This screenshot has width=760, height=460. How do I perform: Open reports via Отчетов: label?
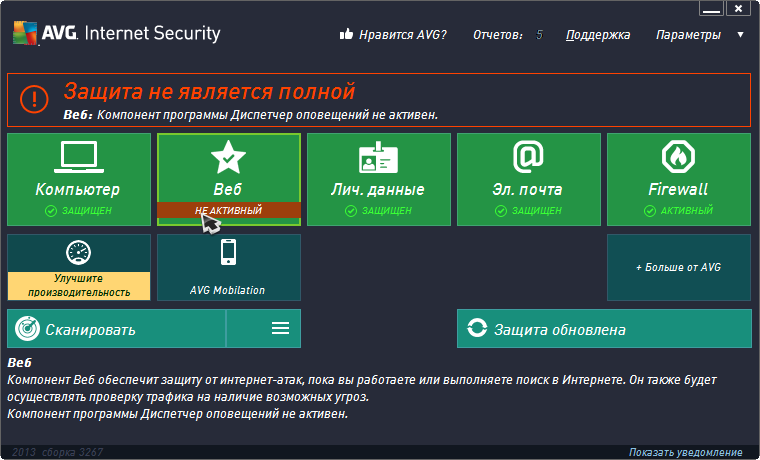(x=498, y=35)
